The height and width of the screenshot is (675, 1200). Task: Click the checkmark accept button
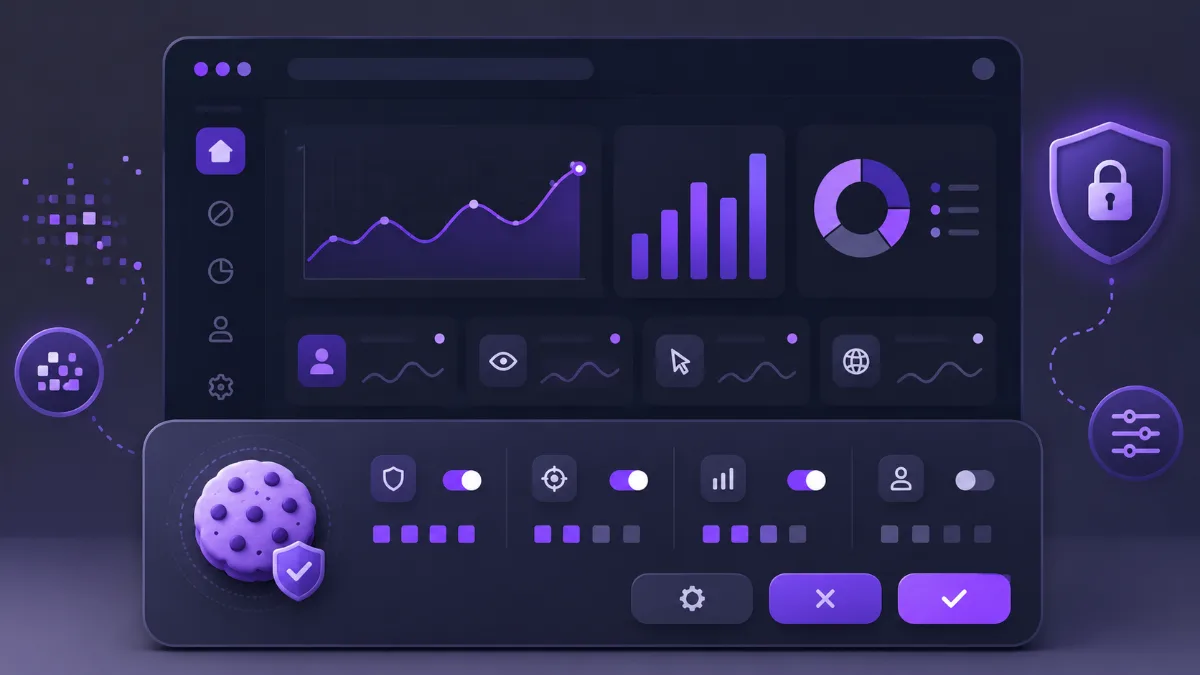(954, 599)
